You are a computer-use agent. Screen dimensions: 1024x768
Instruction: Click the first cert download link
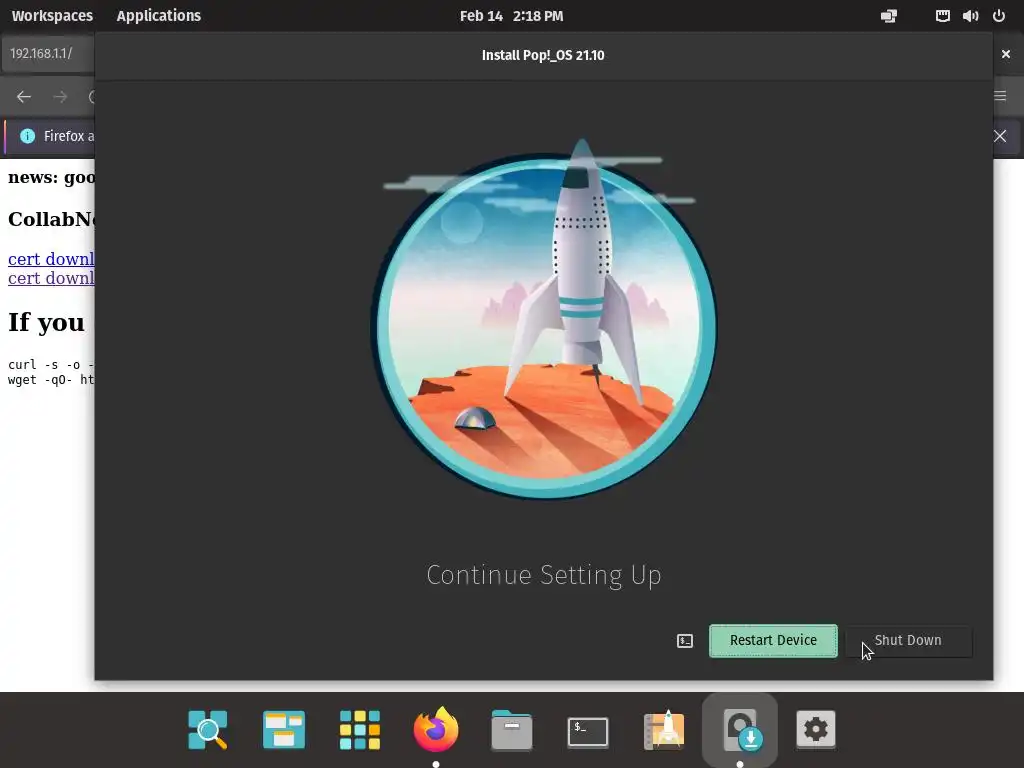point(51,259)
